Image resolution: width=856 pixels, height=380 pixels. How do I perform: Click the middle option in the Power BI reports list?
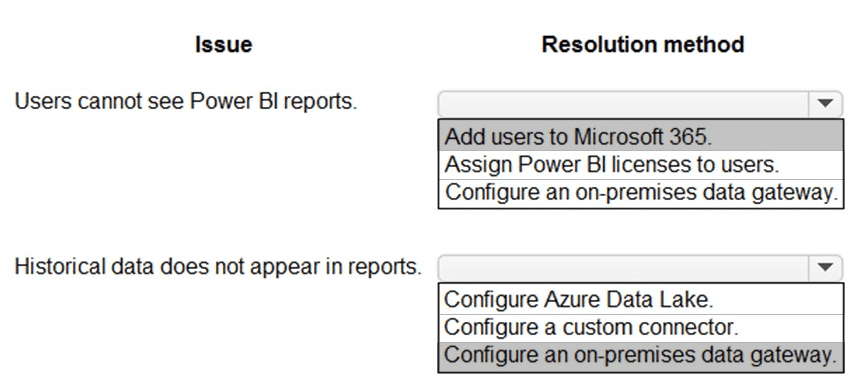tap(640, 164)
